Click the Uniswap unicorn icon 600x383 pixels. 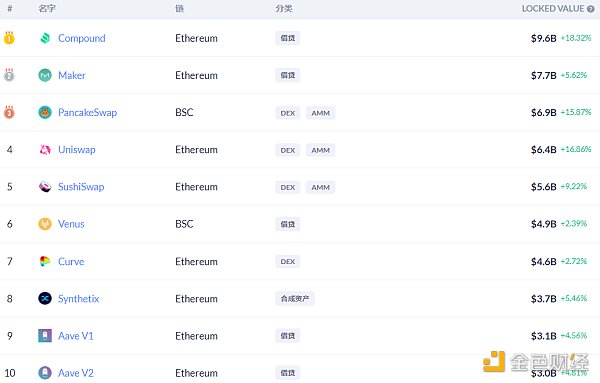click(x=45, y=150)
